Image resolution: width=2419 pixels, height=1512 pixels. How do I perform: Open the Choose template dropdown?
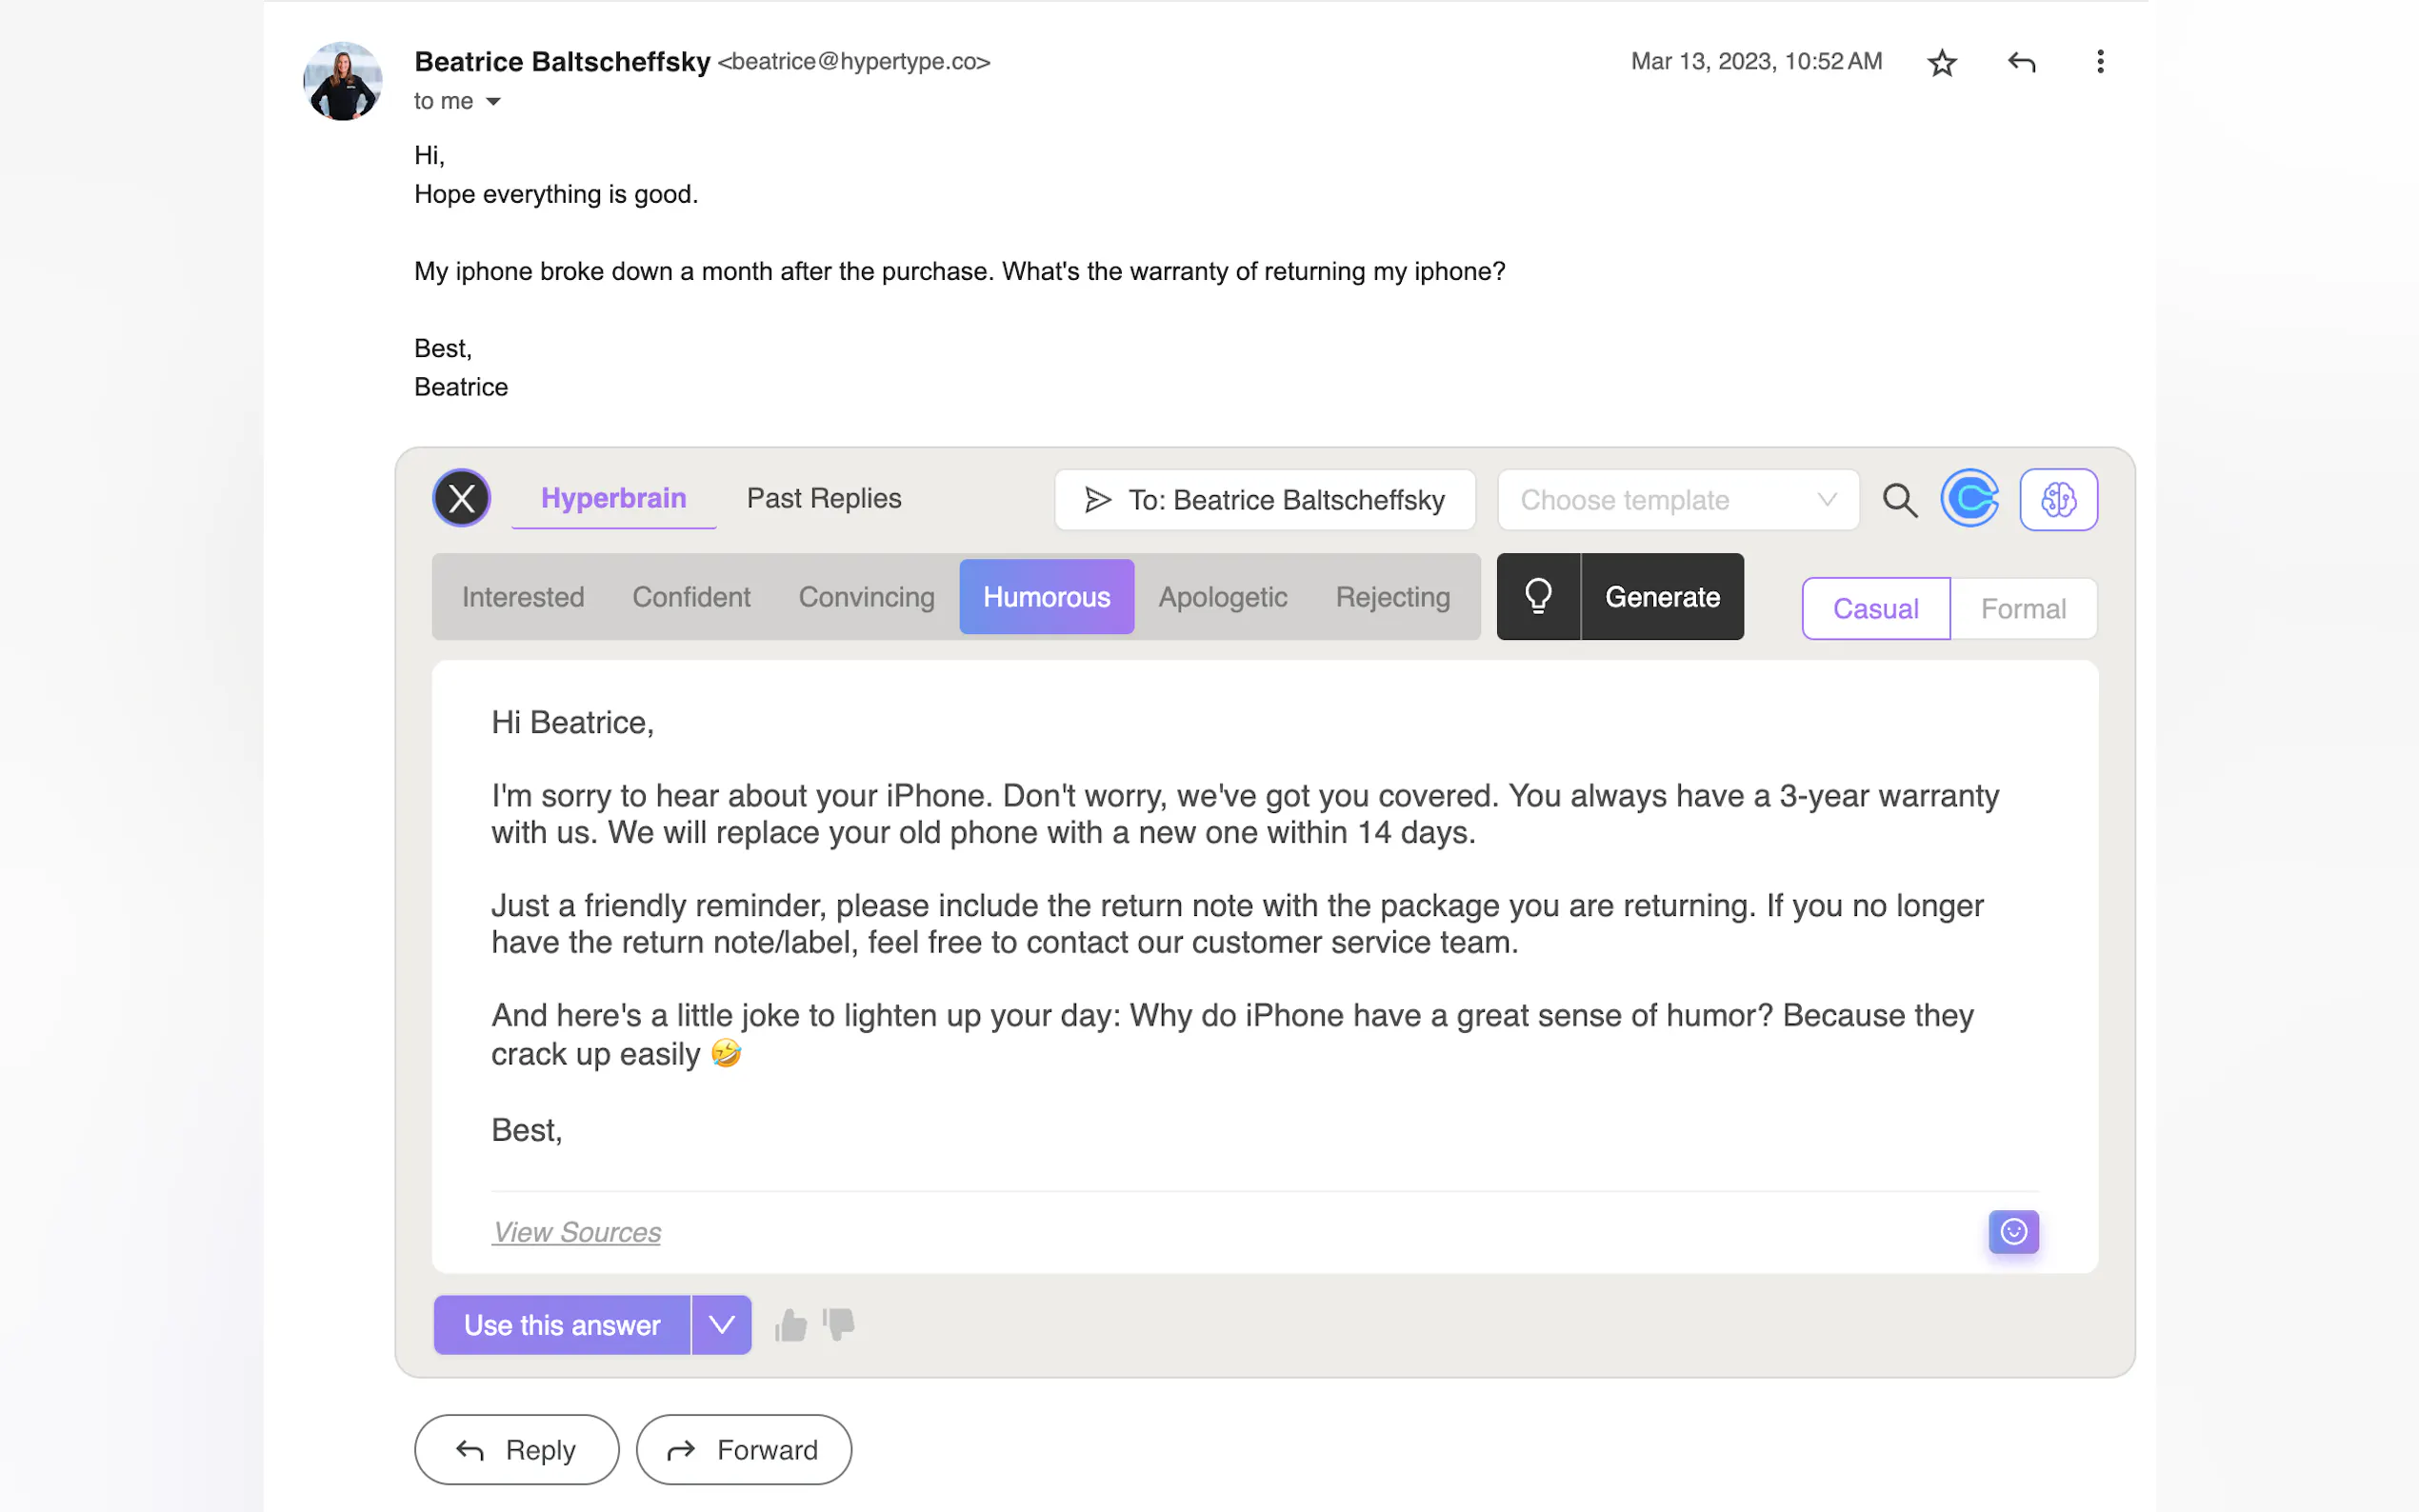[x=1677, y=500]
